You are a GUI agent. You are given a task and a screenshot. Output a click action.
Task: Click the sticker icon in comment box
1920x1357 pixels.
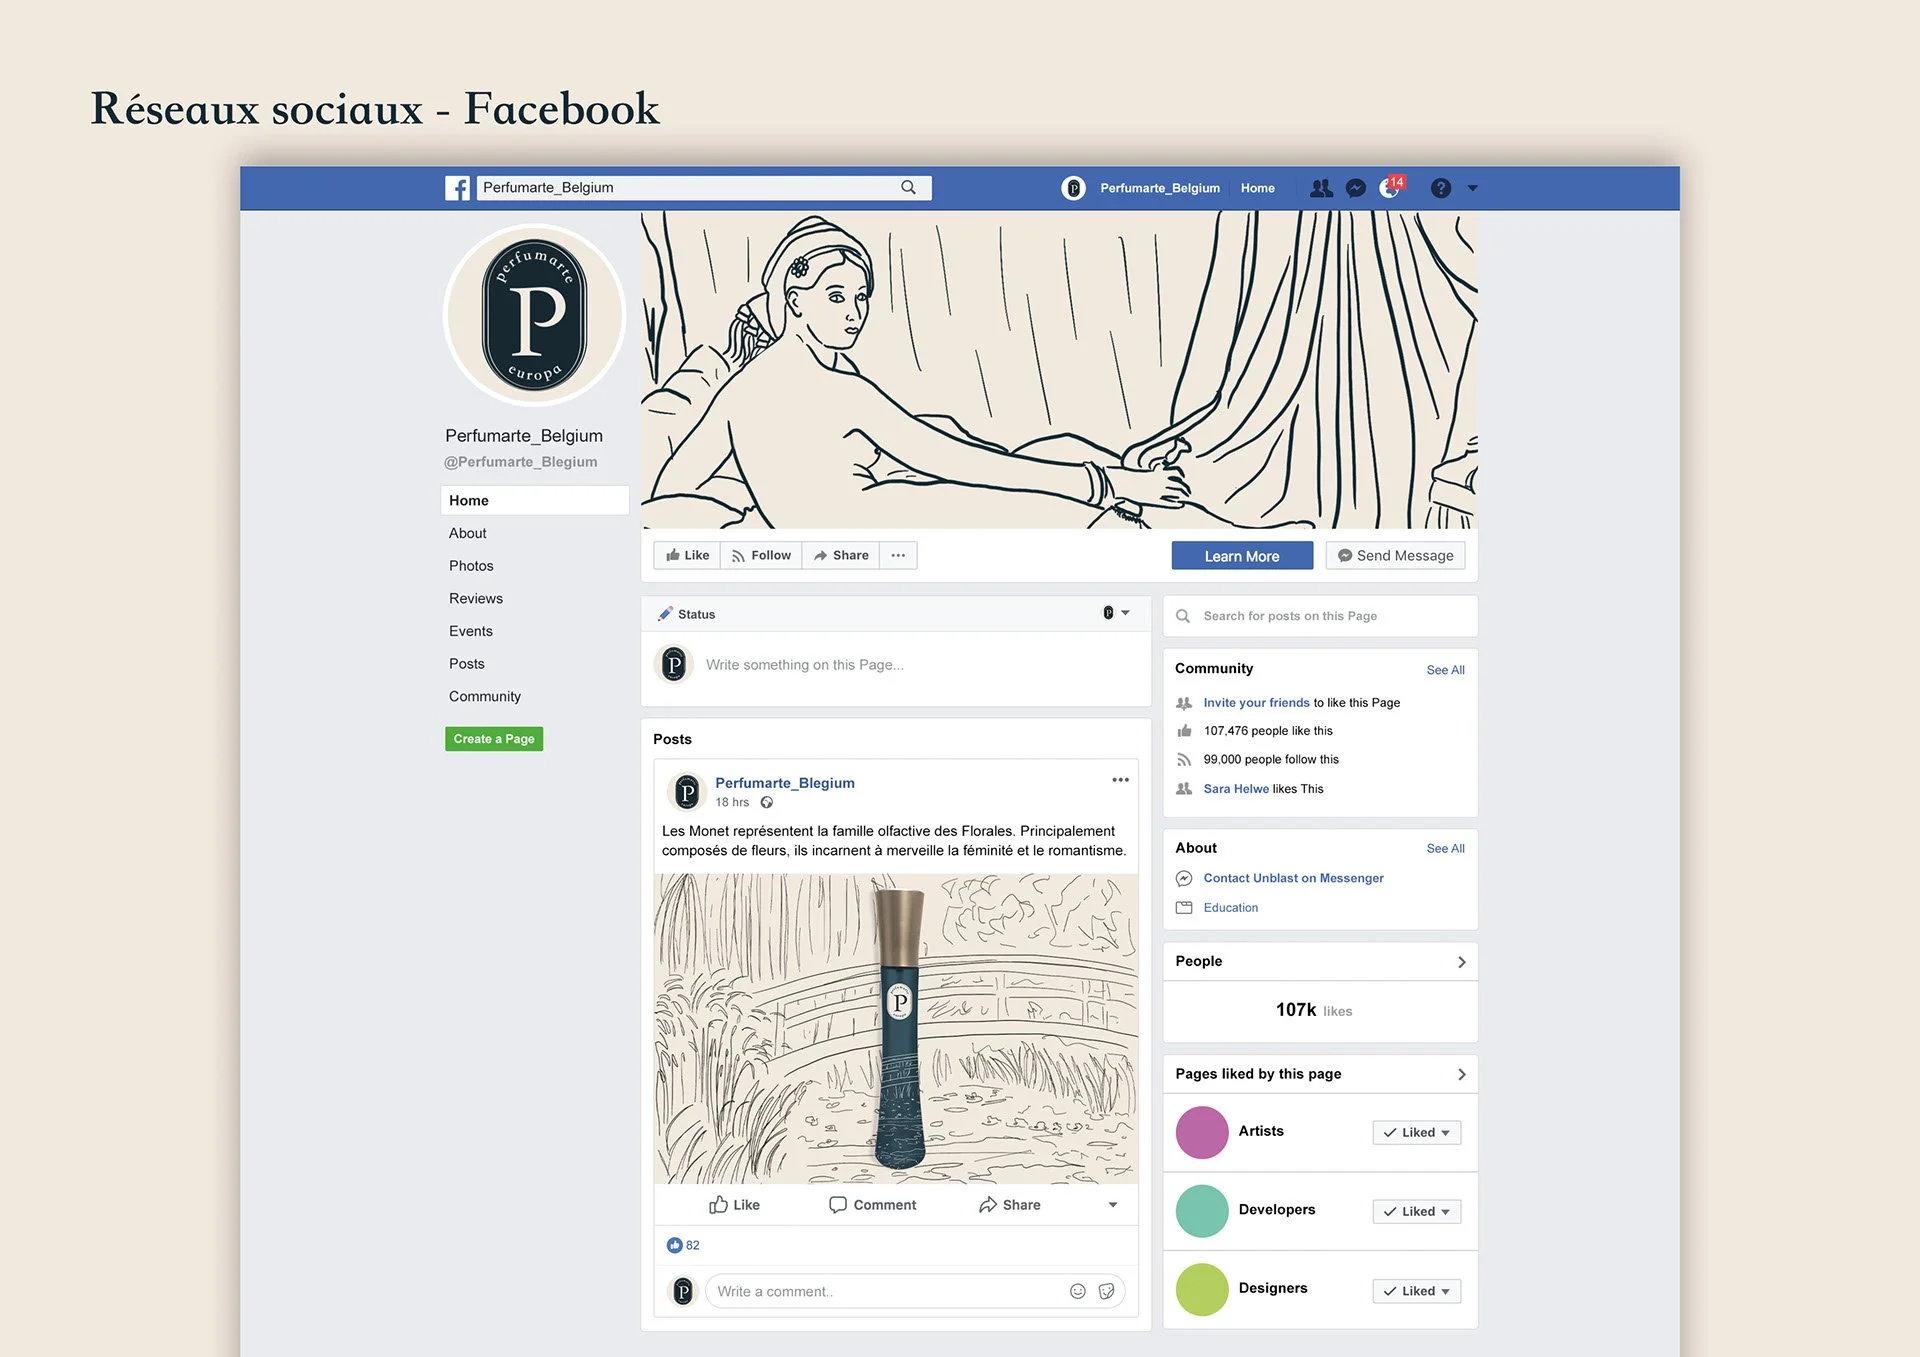pyautogui.click(x=1106, y=1291)
